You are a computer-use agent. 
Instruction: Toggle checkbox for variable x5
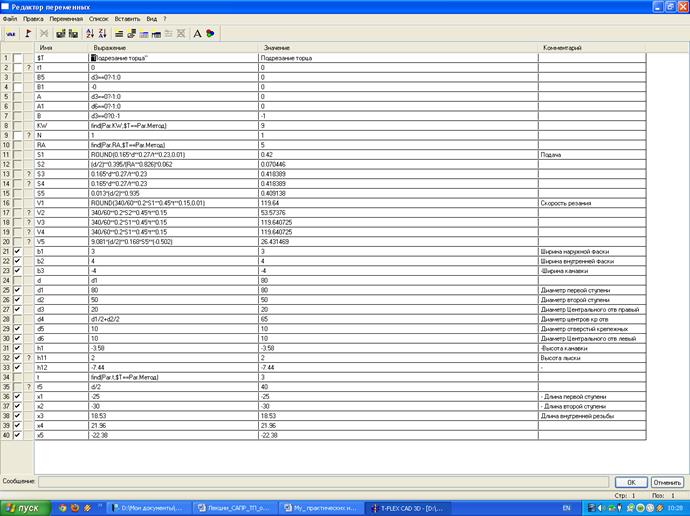click(17, 435)
